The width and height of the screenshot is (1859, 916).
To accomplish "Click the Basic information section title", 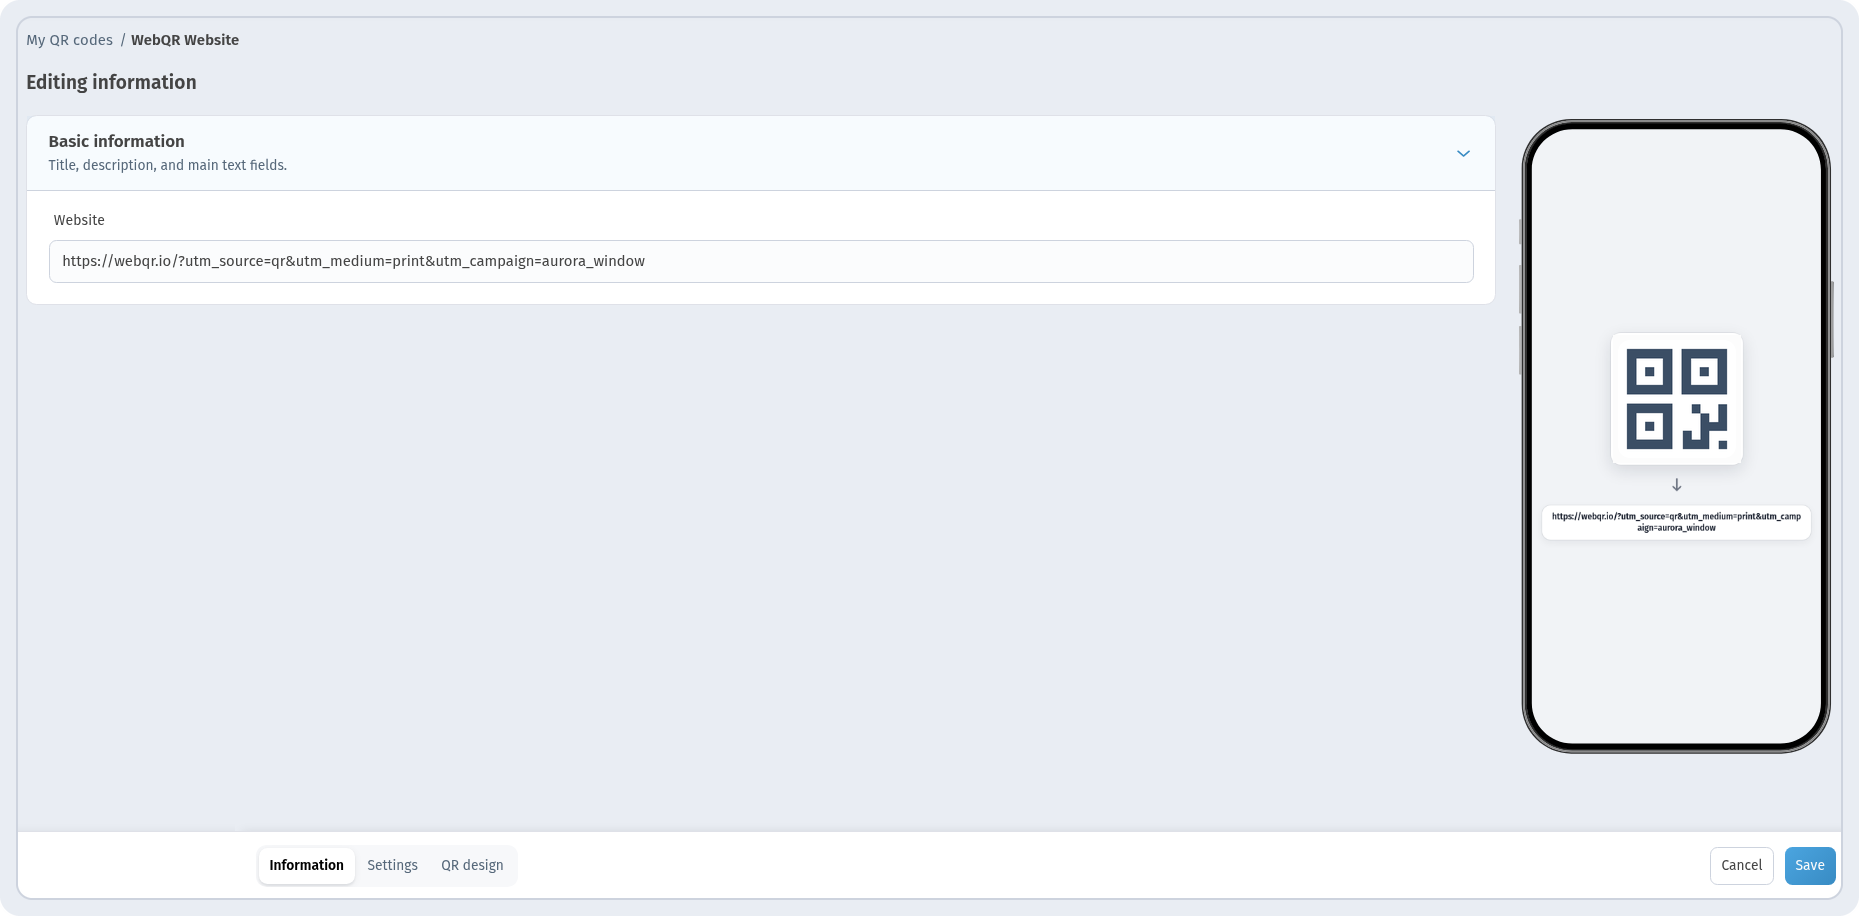I will click(x=116, y=141).
